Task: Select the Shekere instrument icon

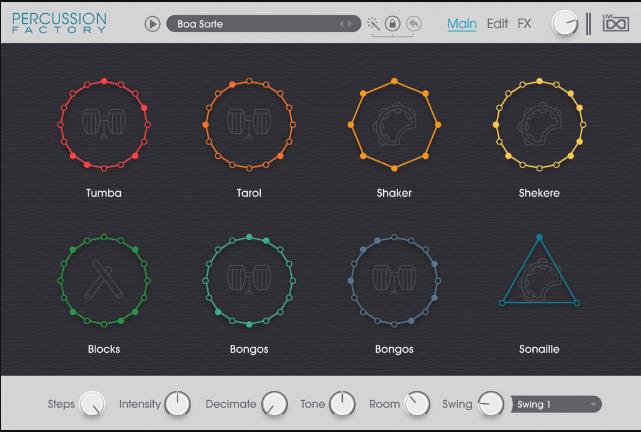Action: pyautogui.click(x=539, y=125)
